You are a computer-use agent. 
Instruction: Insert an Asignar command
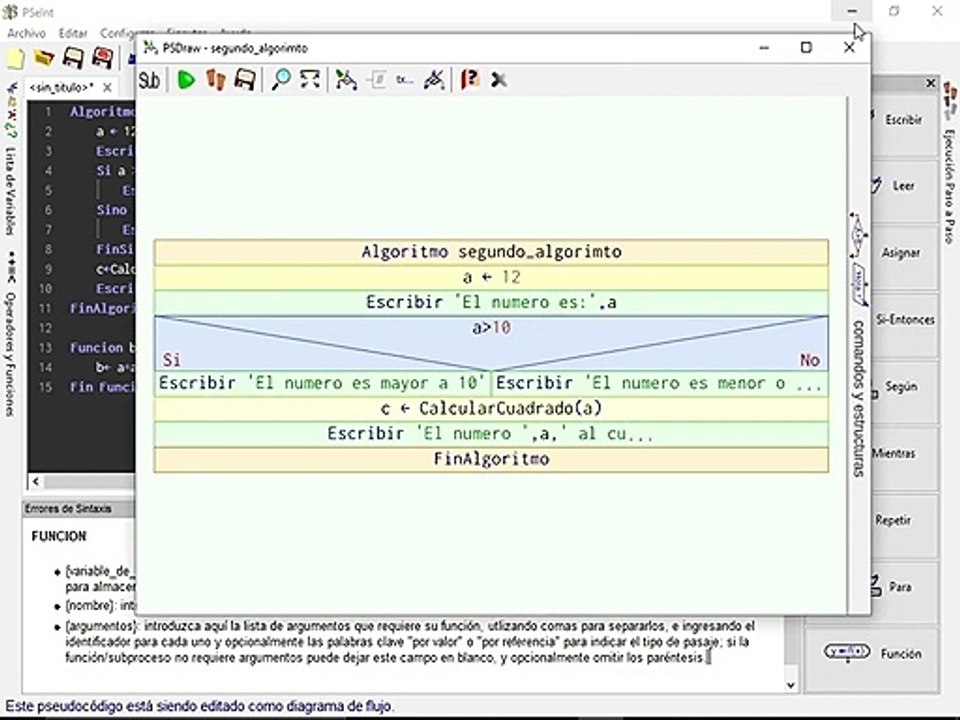point(904,253)
